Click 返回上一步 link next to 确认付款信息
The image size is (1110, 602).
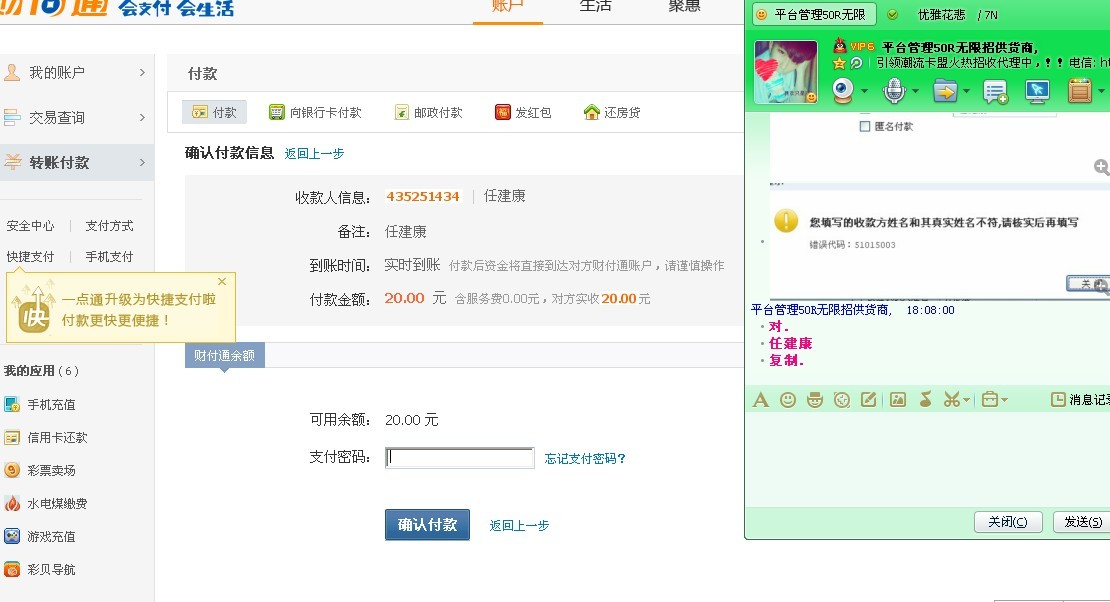coord(314,154)
